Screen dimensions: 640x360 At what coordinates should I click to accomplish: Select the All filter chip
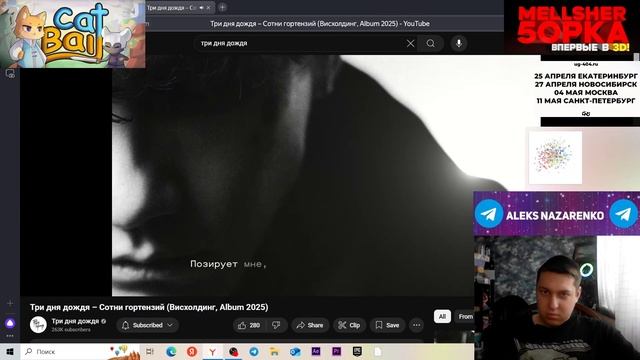coord(442,316)
